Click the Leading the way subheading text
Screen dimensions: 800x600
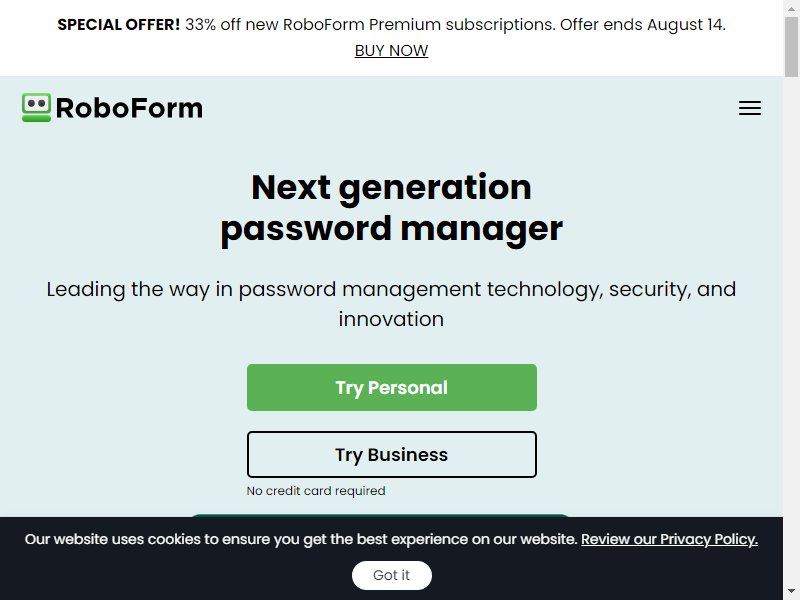click(391, 304)
